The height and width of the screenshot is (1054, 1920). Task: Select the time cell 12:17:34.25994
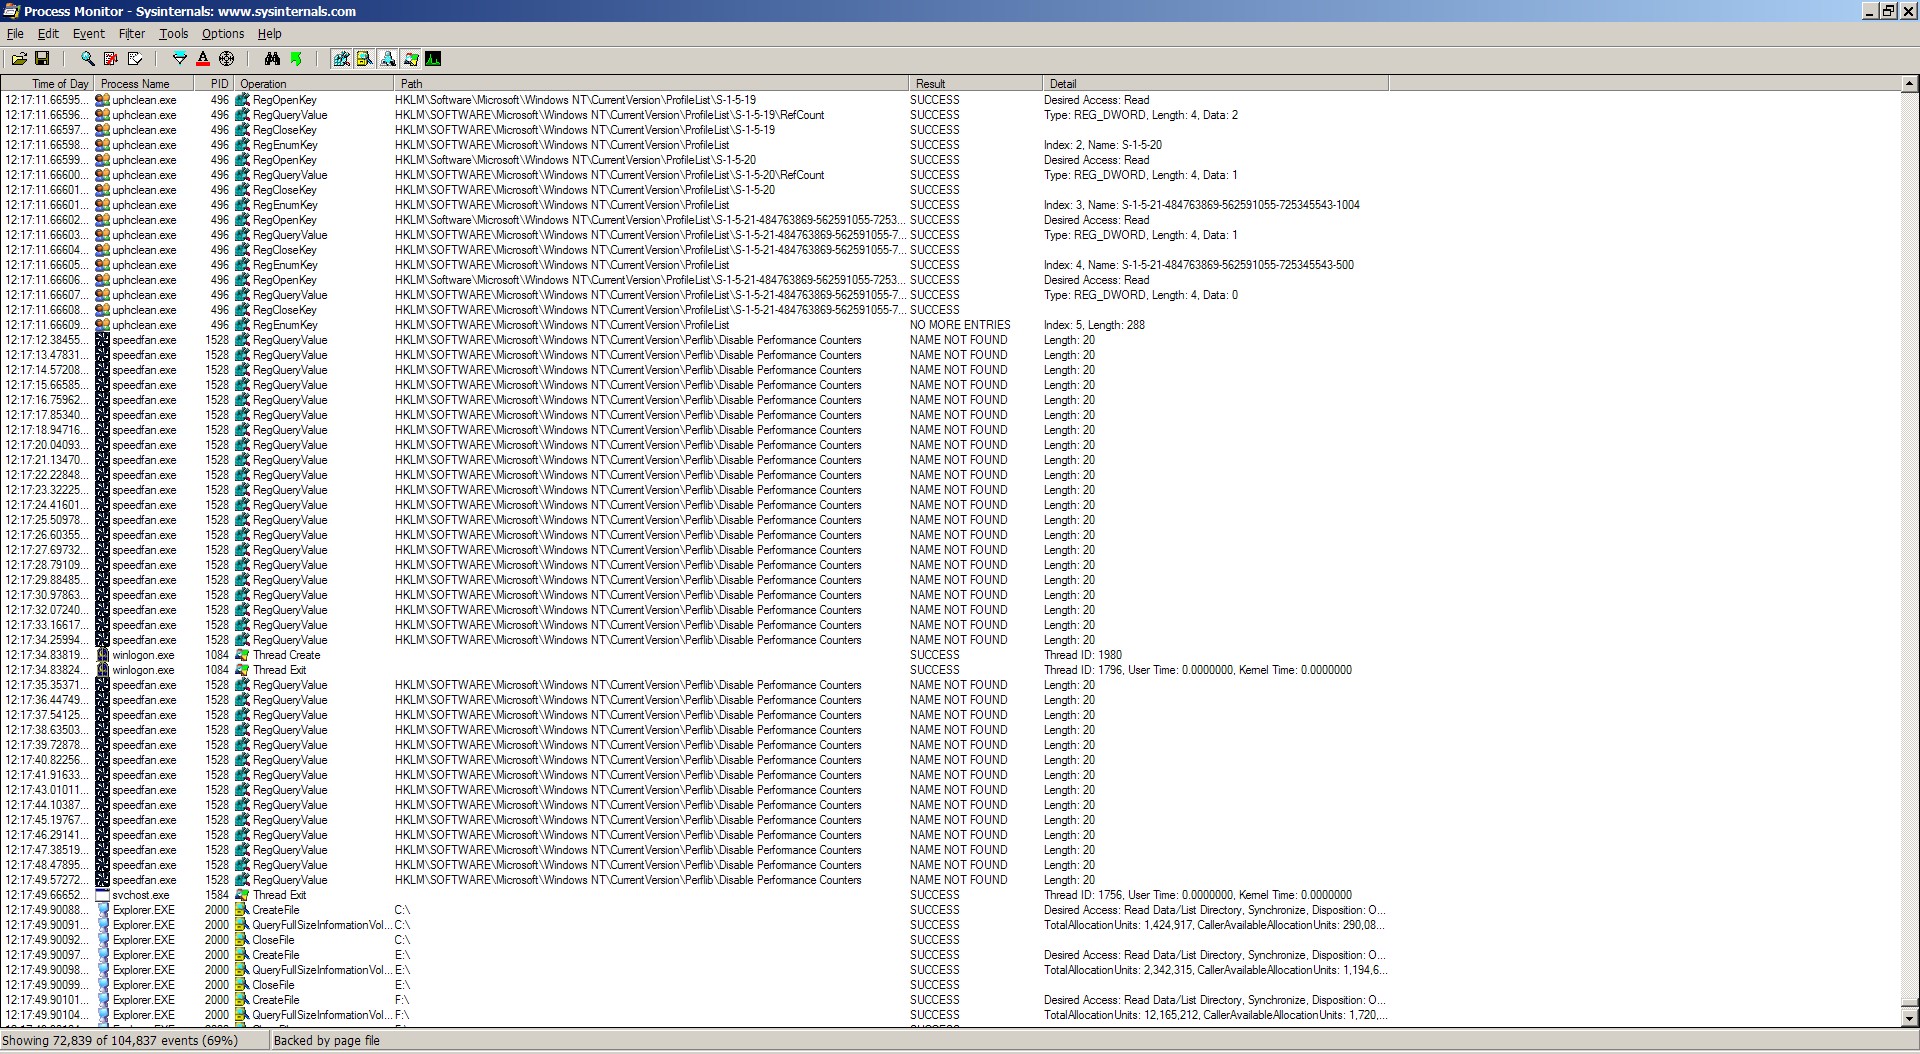(46, 640)
